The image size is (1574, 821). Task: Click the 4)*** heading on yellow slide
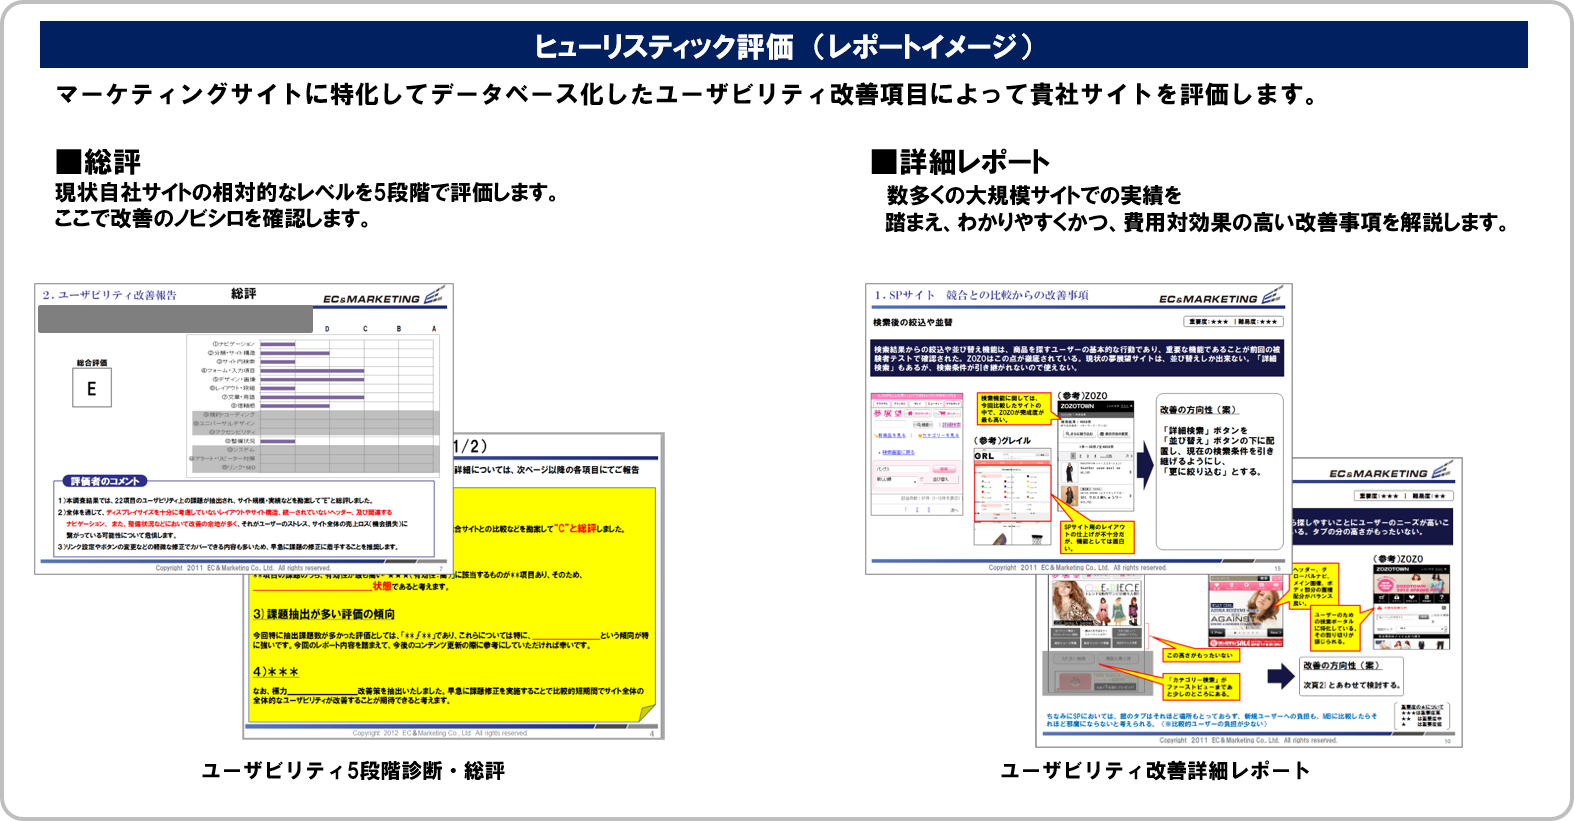coord(276,672)
